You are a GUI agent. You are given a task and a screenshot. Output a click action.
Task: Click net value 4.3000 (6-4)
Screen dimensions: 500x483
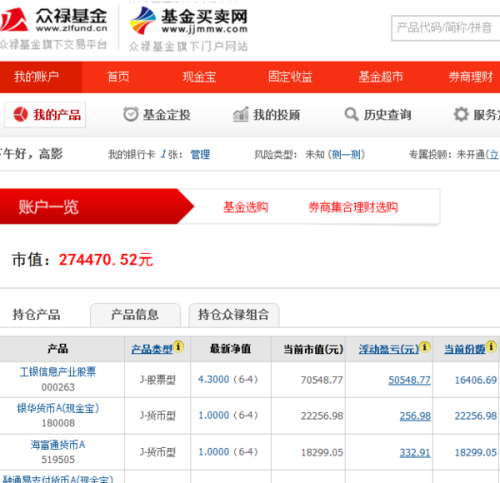pos(228,380)
